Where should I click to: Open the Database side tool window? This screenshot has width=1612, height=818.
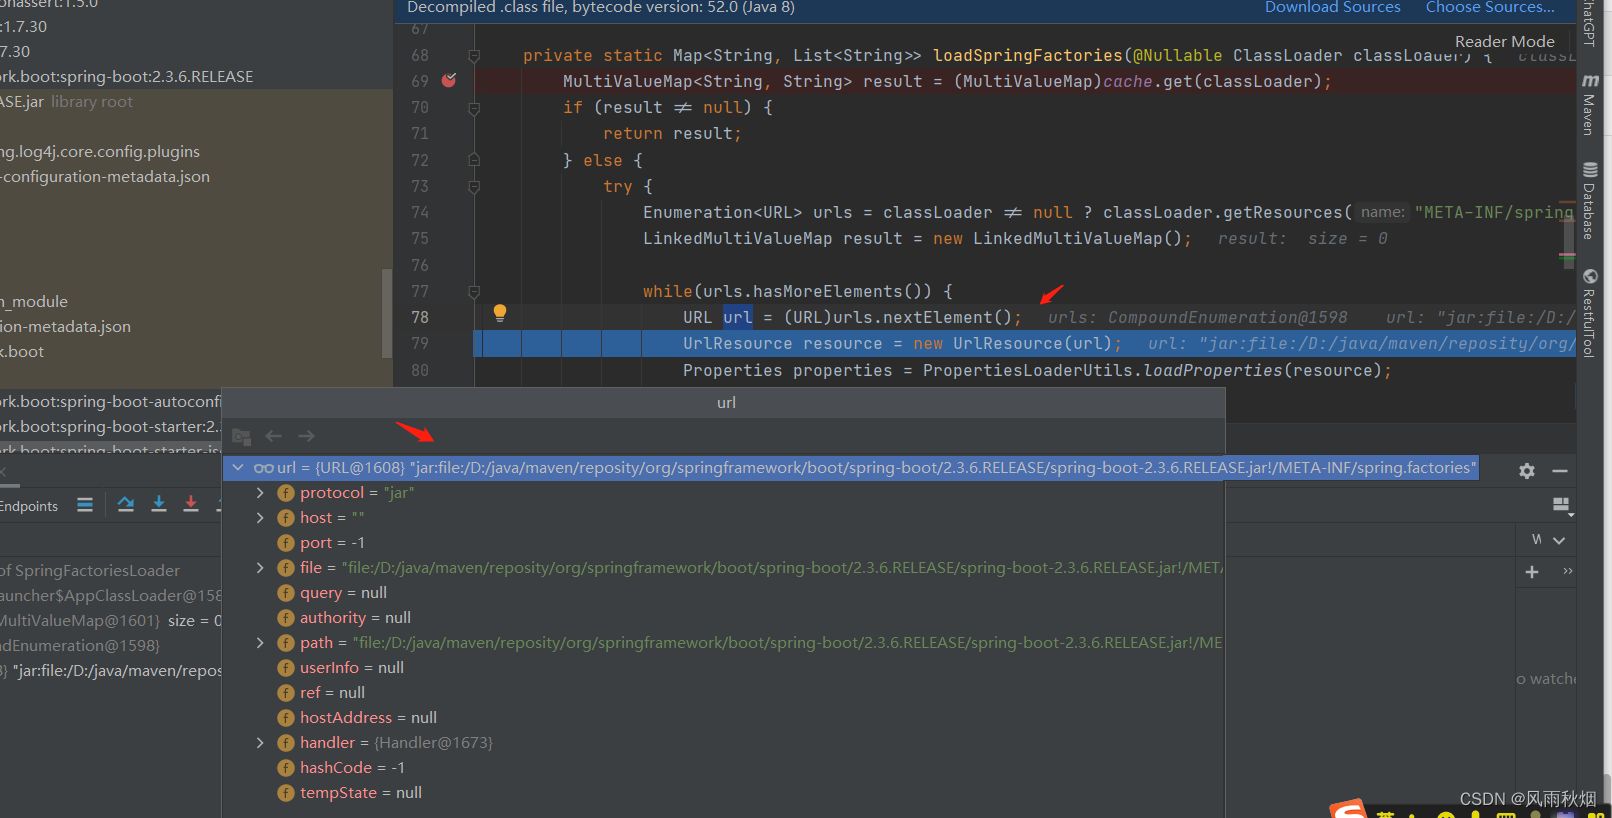click(x=1590, y=200)
